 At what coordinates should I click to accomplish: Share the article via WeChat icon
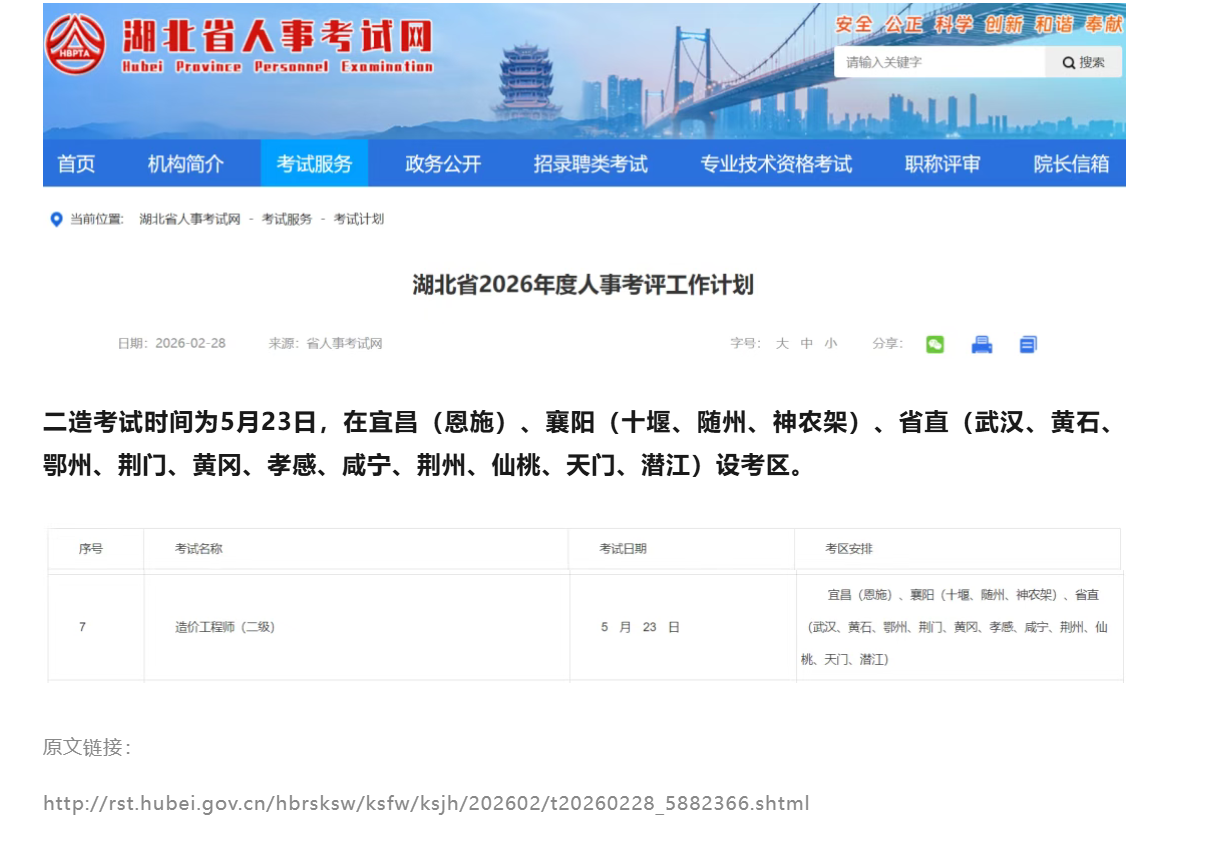[x=935, y=343]
